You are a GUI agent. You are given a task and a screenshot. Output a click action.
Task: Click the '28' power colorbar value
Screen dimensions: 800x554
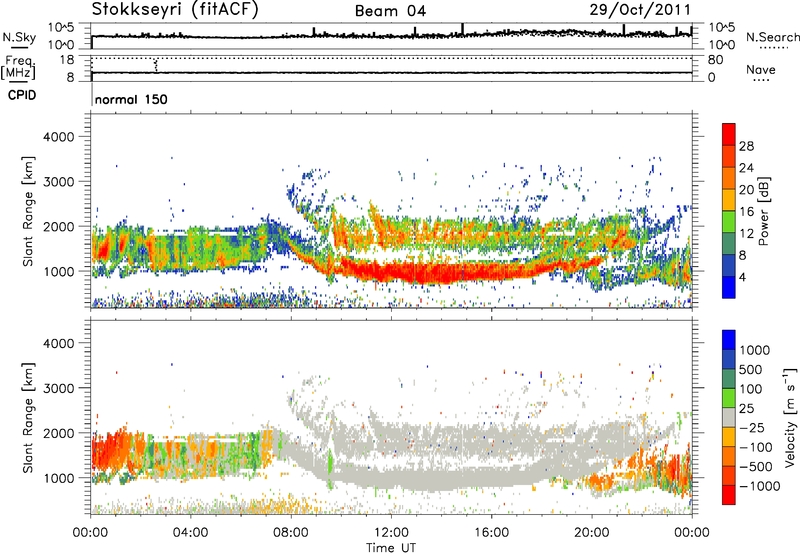point(746,146)
